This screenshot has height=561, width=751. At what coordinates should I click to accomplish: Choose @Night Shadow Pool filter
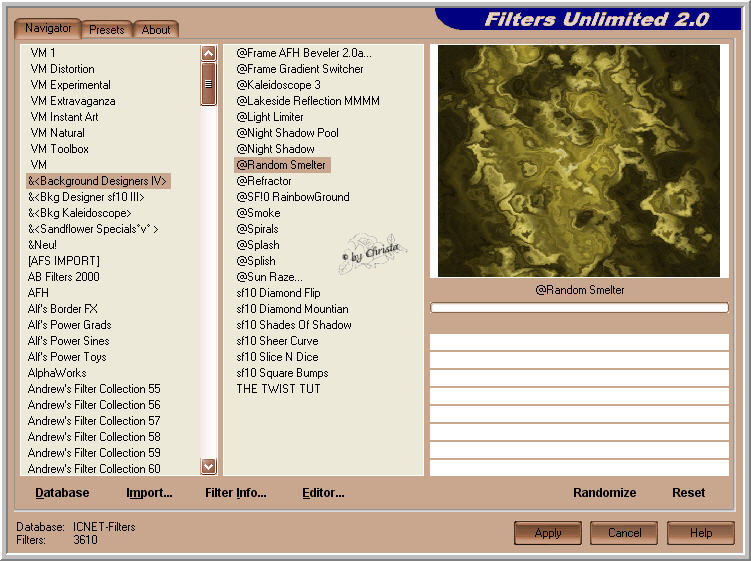coord(287,133)
